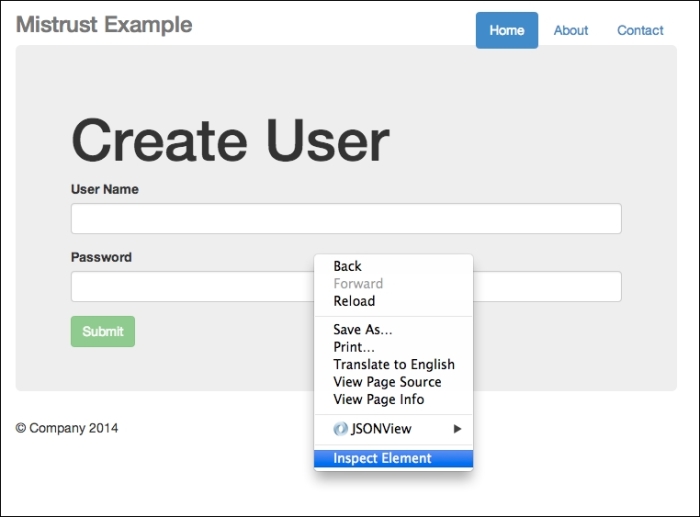Click the Home navigation button
The image size is (700, 517).
pyautogui.click(x=507, y=30)
